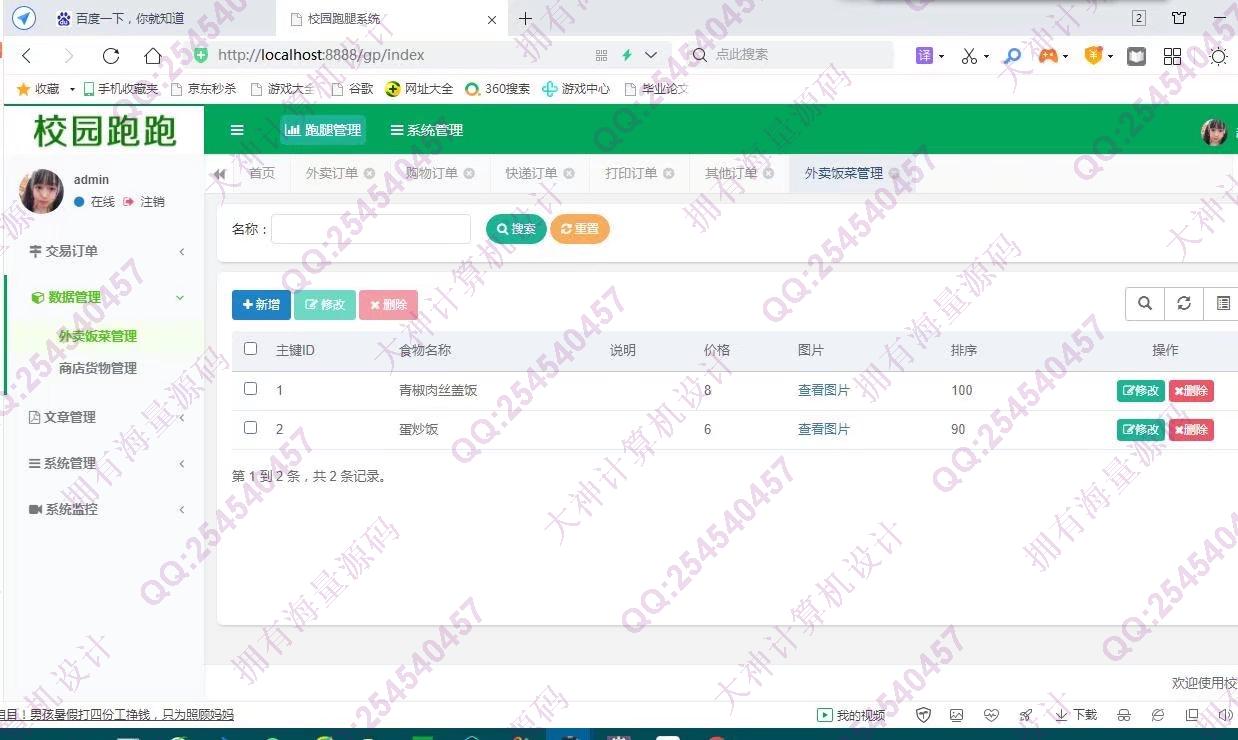Click 删除 in the 蛋炒饭 row
This screenshot has height=740, width=1238.
[1191, 430]
